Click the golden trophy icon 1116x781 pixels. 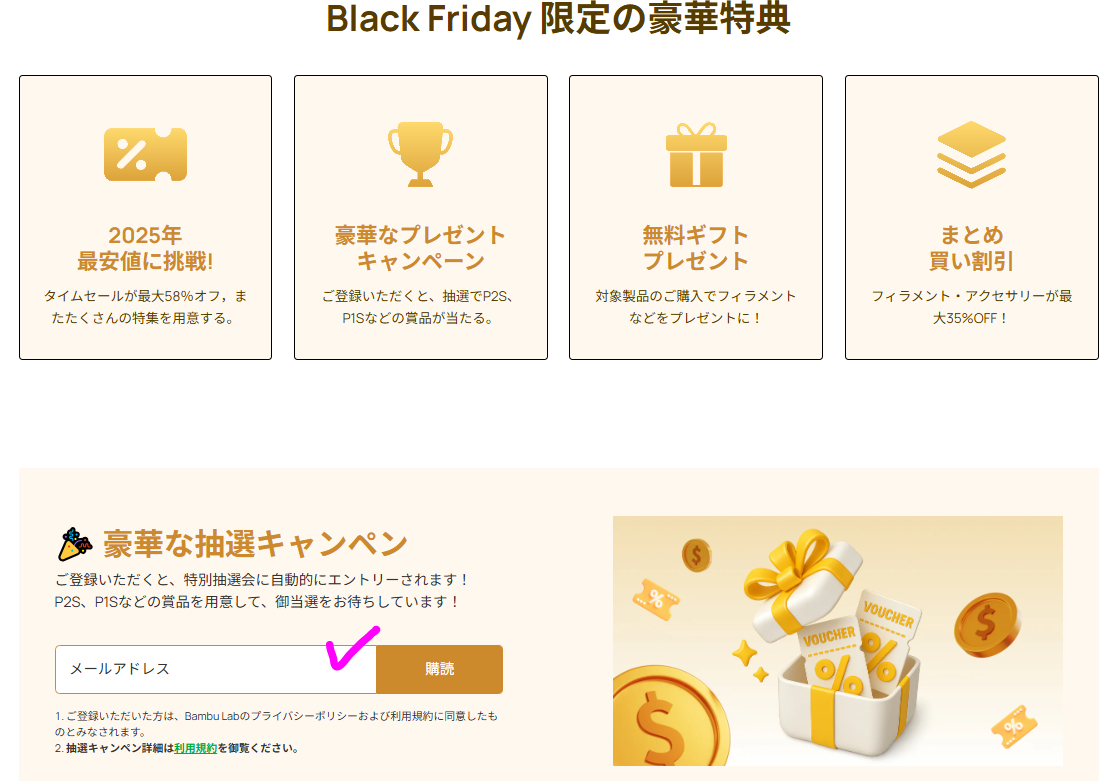tap(421, 154)
